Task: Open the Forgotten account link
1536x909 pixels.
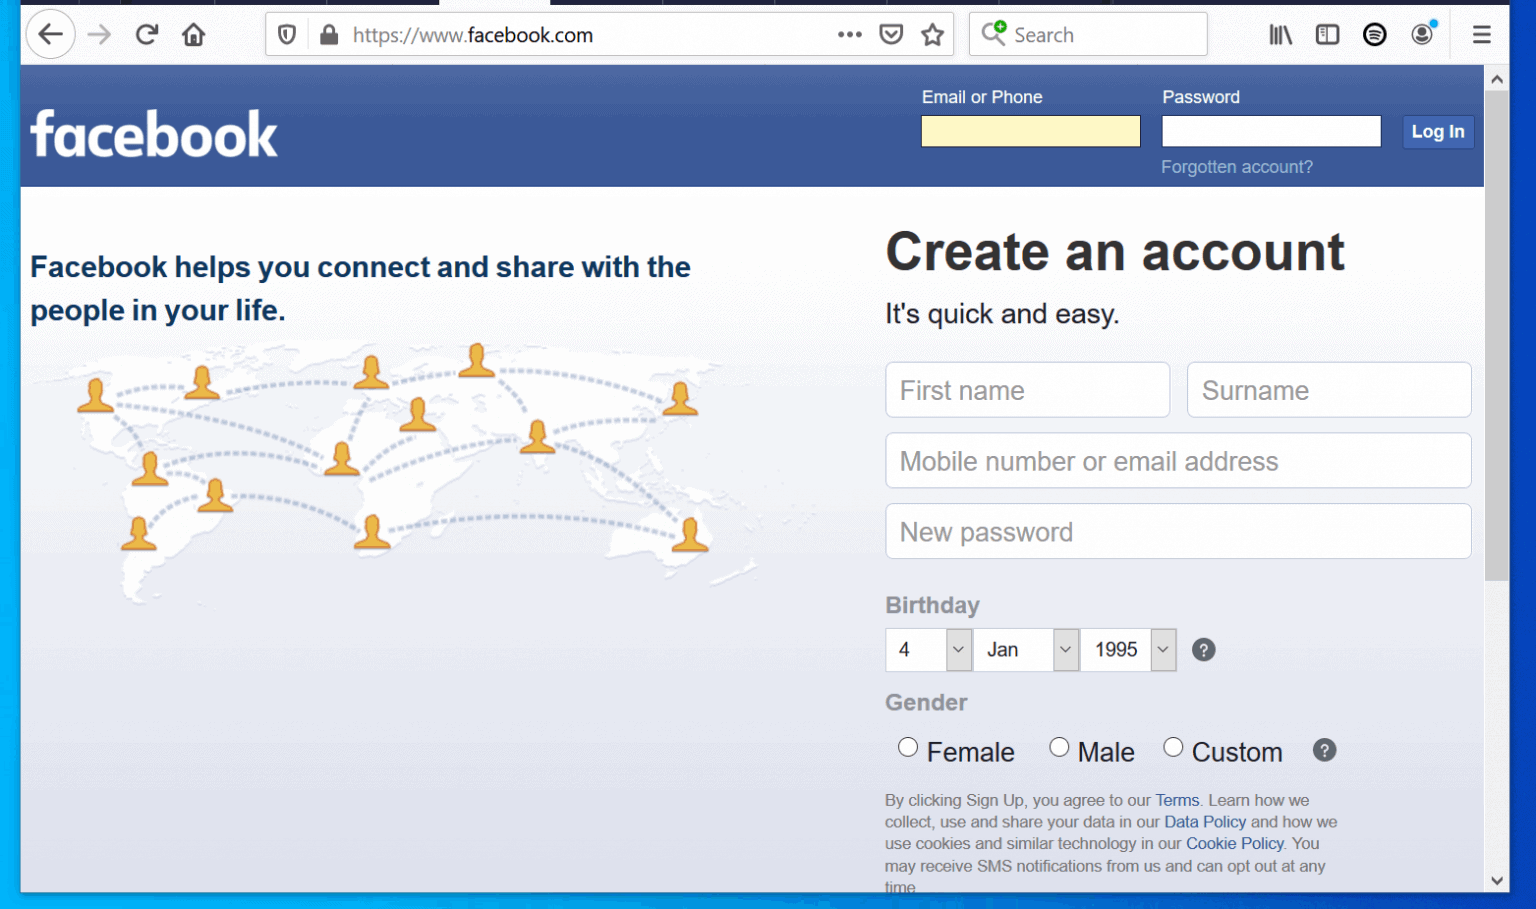Action: (1237, 166)
